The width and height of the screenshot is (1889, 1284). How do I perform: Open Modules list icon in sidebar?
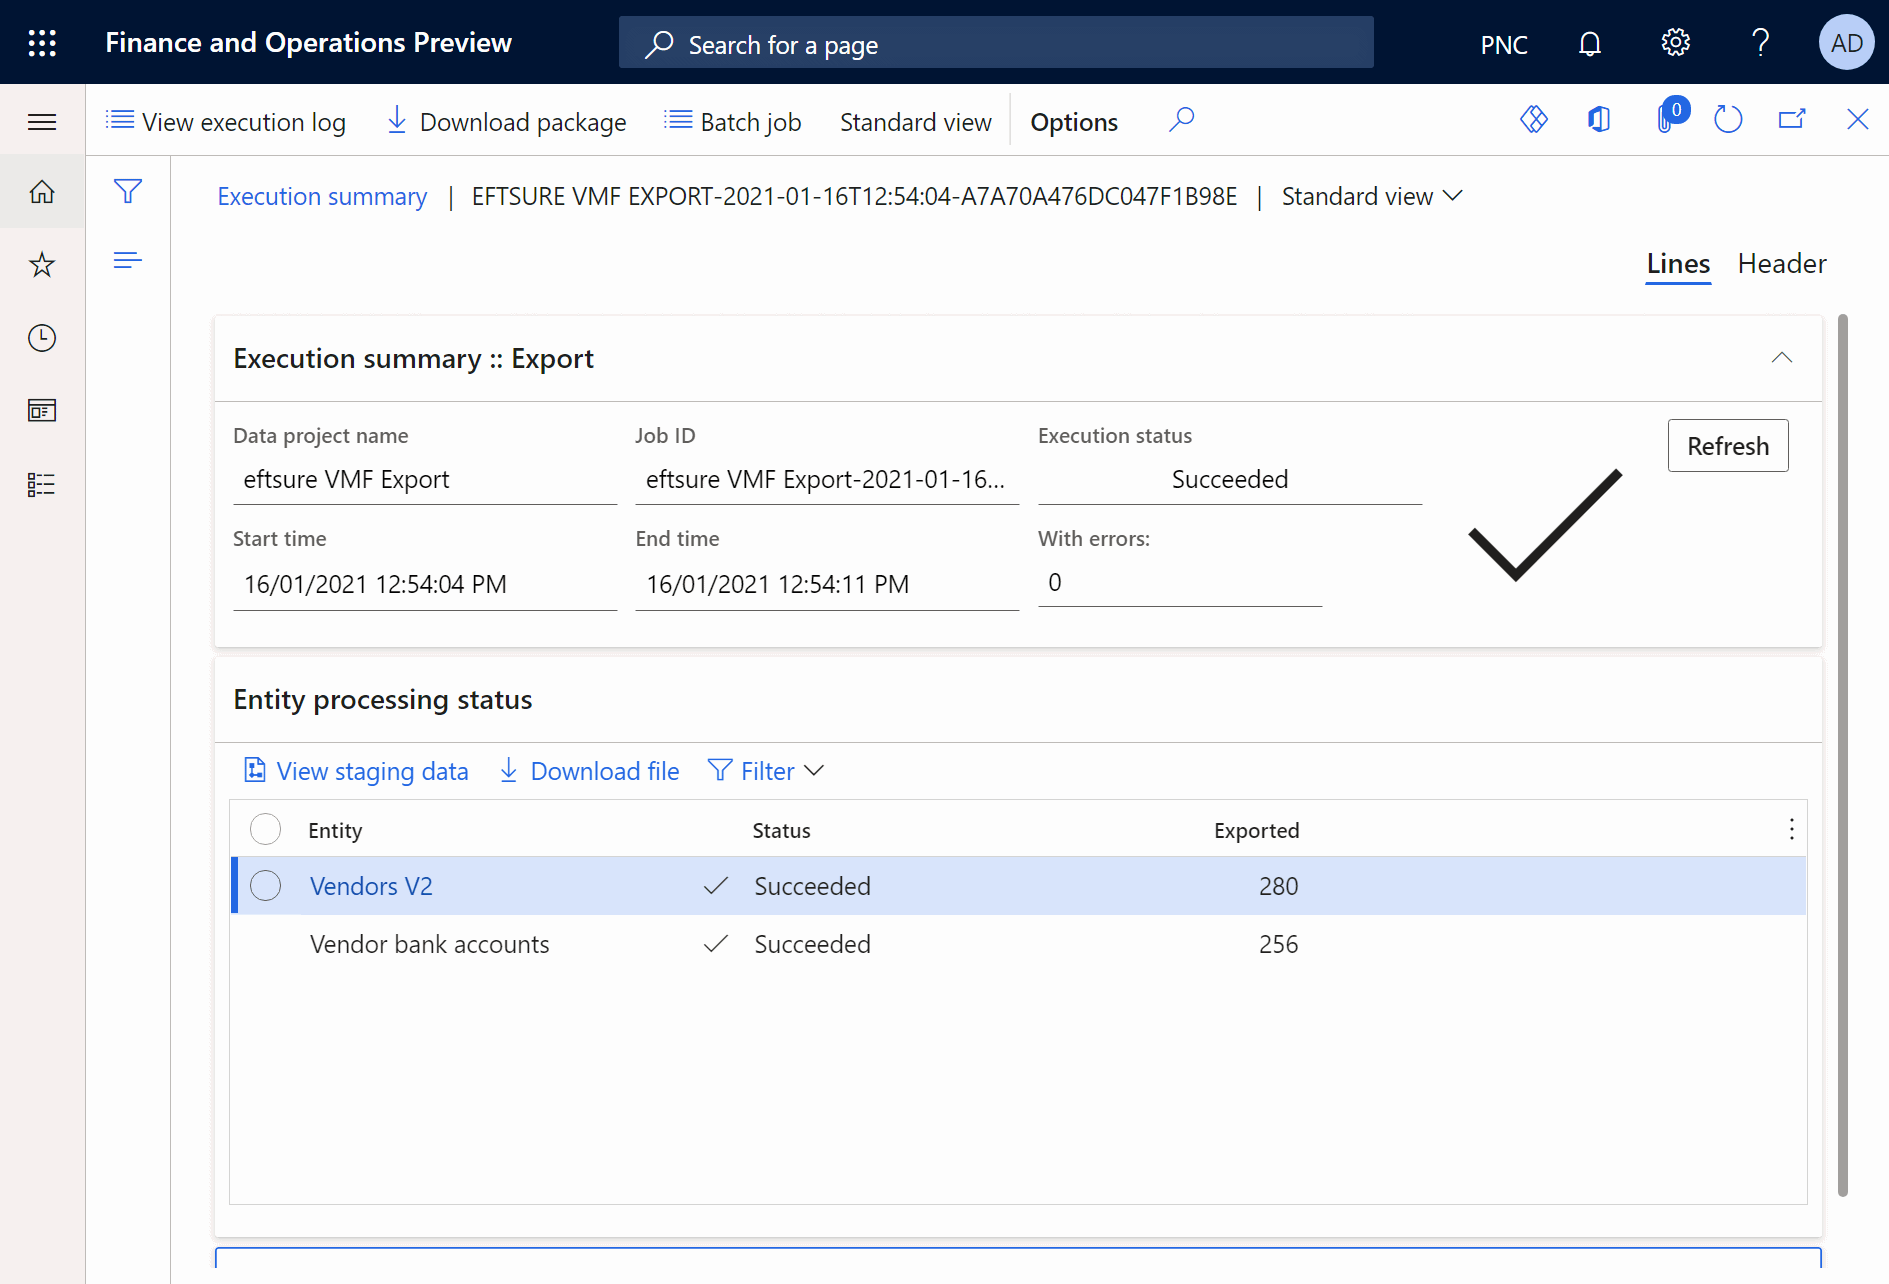(42, 485)
